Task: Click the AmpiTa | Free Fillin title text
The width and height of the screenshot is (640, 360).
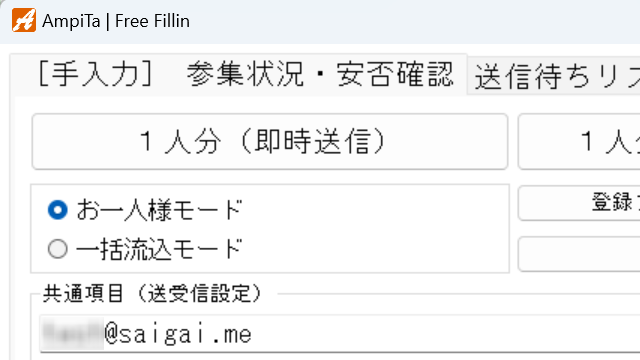Action: point(116,21)
